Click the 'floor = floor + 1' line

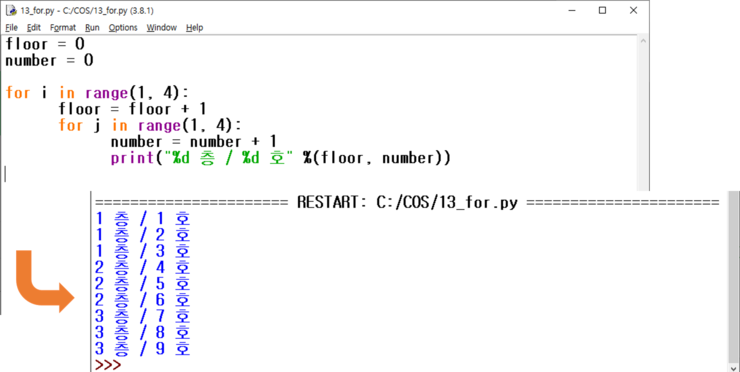[x=133, y=109]
